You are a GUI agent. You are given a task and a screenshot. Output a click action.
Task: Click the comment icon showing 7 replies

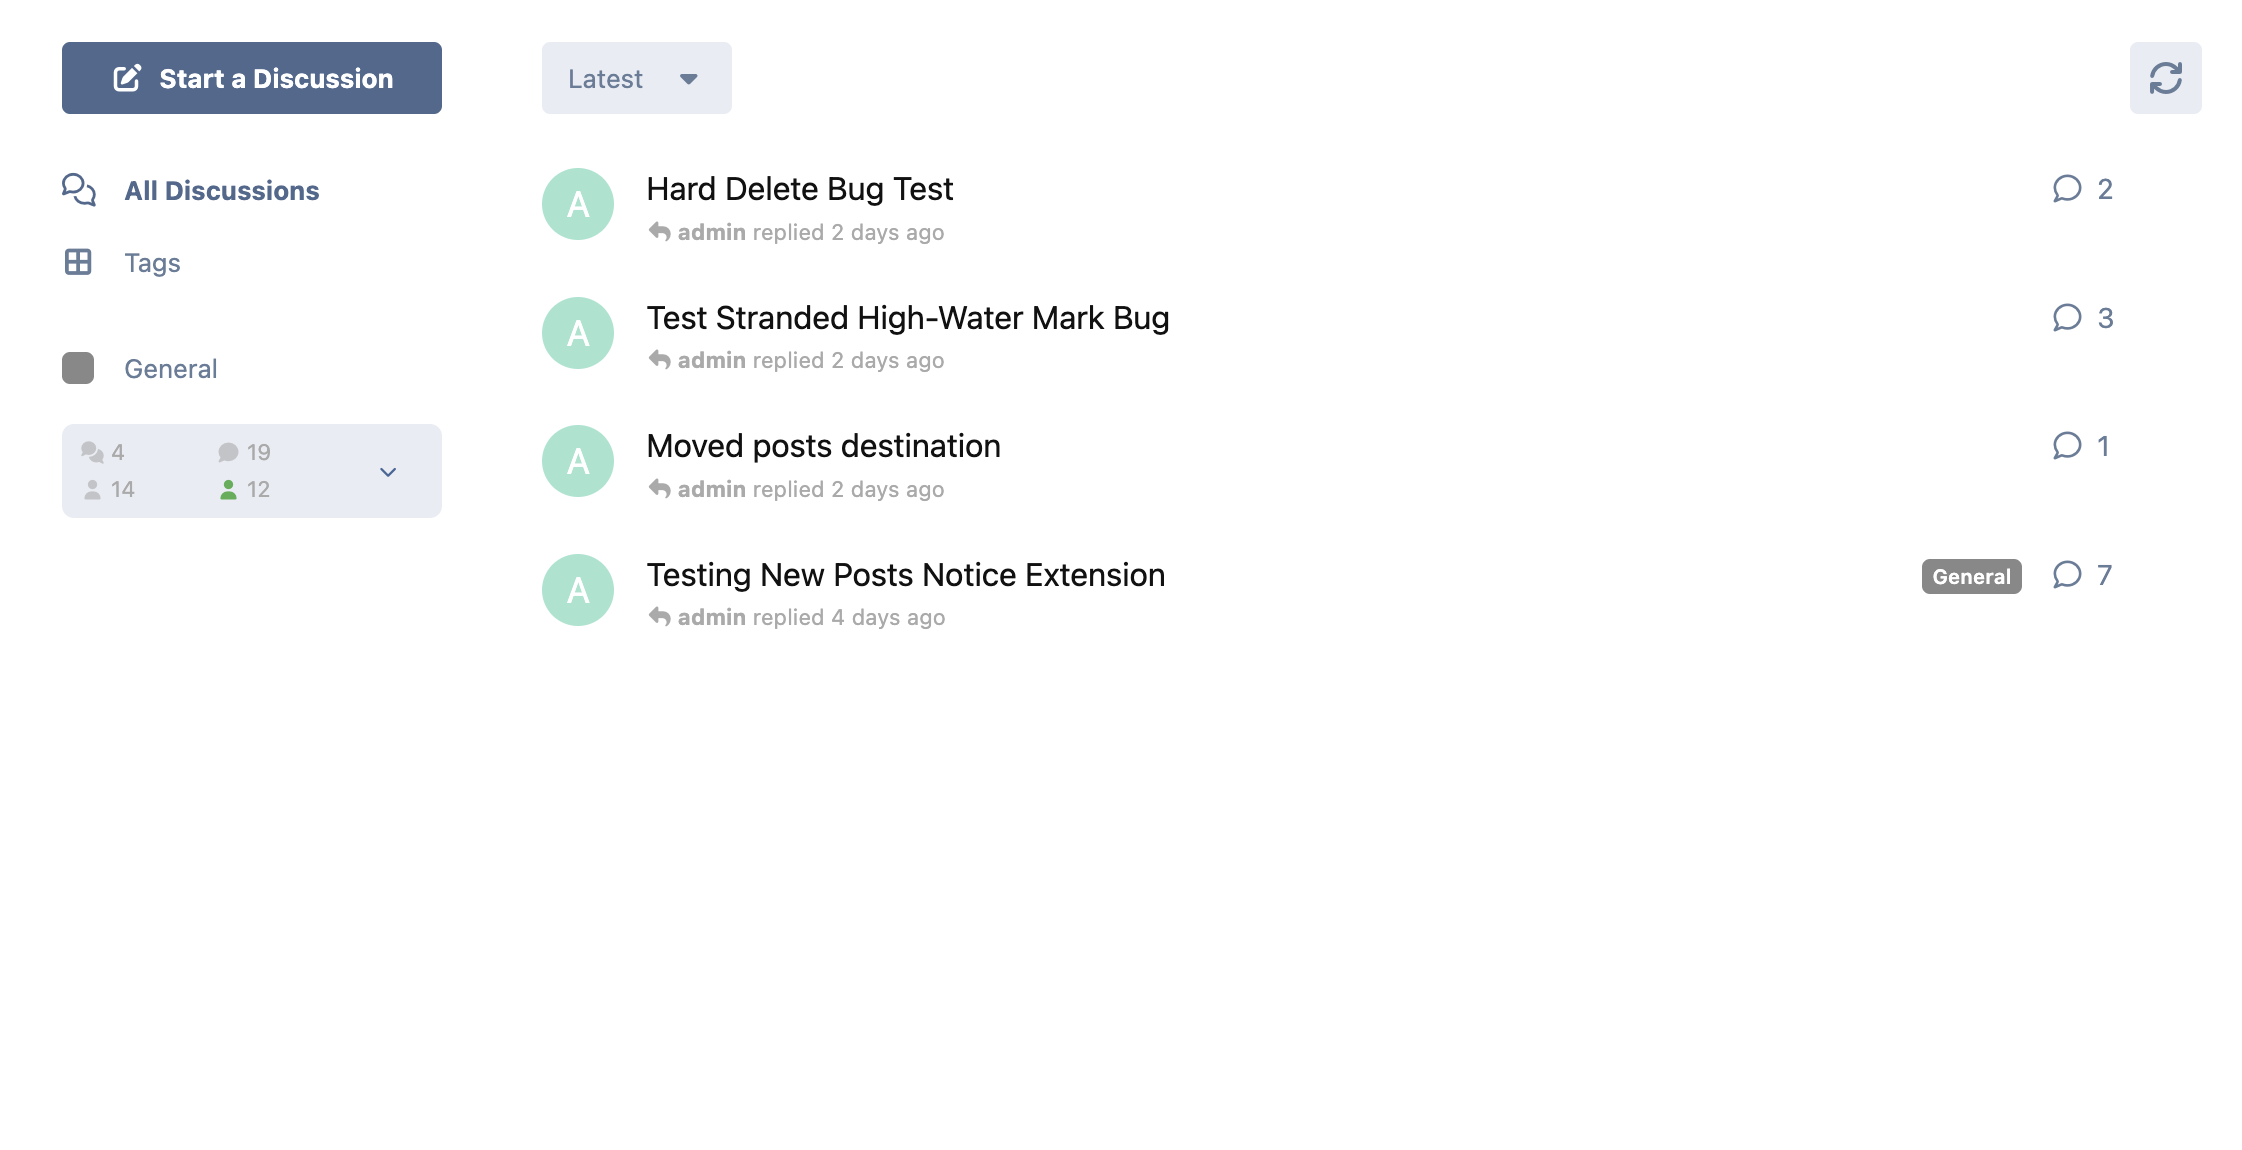2067,575
